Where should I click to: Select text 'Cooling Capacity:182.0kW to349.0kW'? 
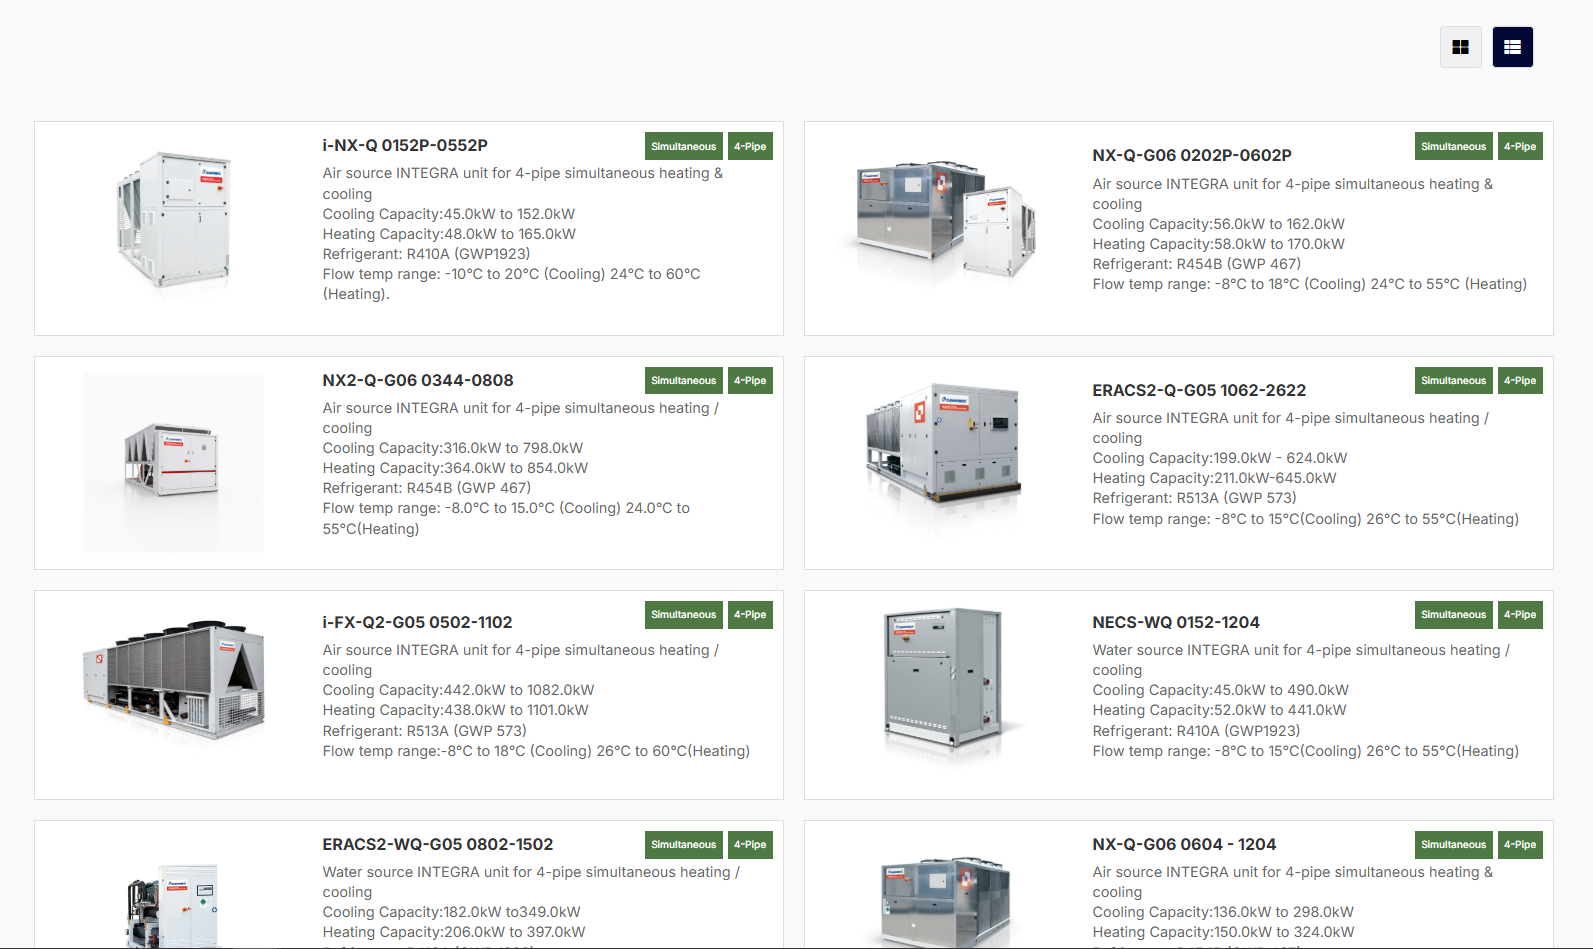coord(451,912)
